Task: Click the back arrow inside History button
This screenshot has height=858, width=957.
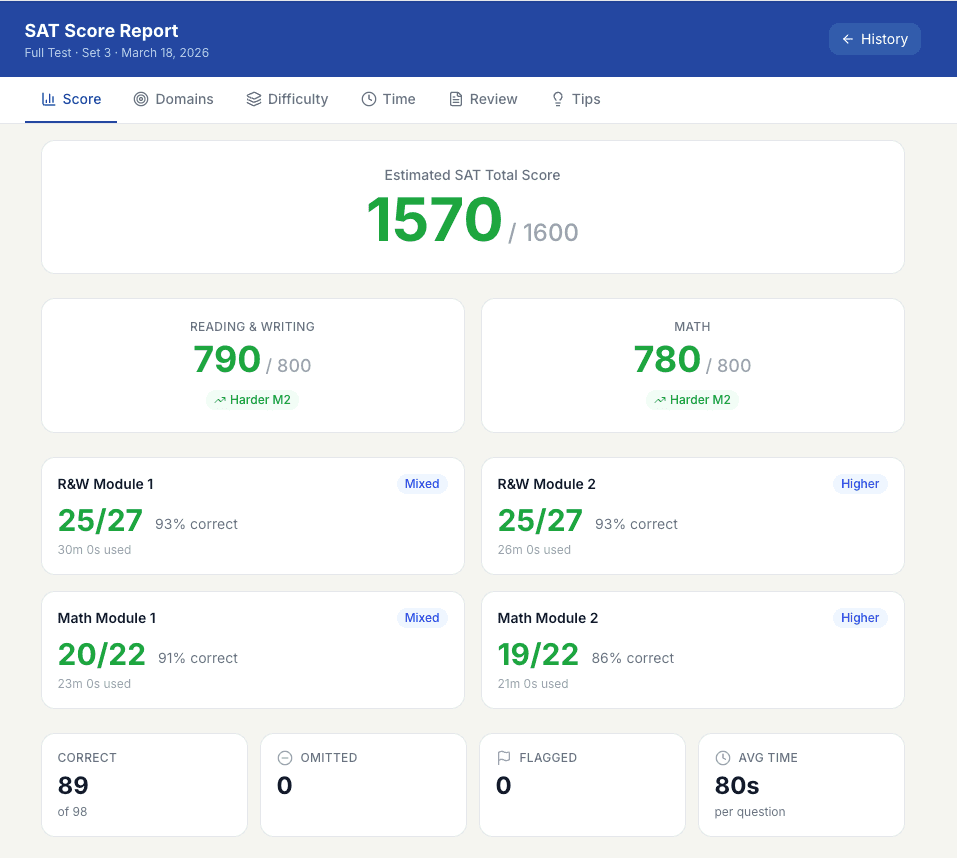Action: click(x=849, y=39)
